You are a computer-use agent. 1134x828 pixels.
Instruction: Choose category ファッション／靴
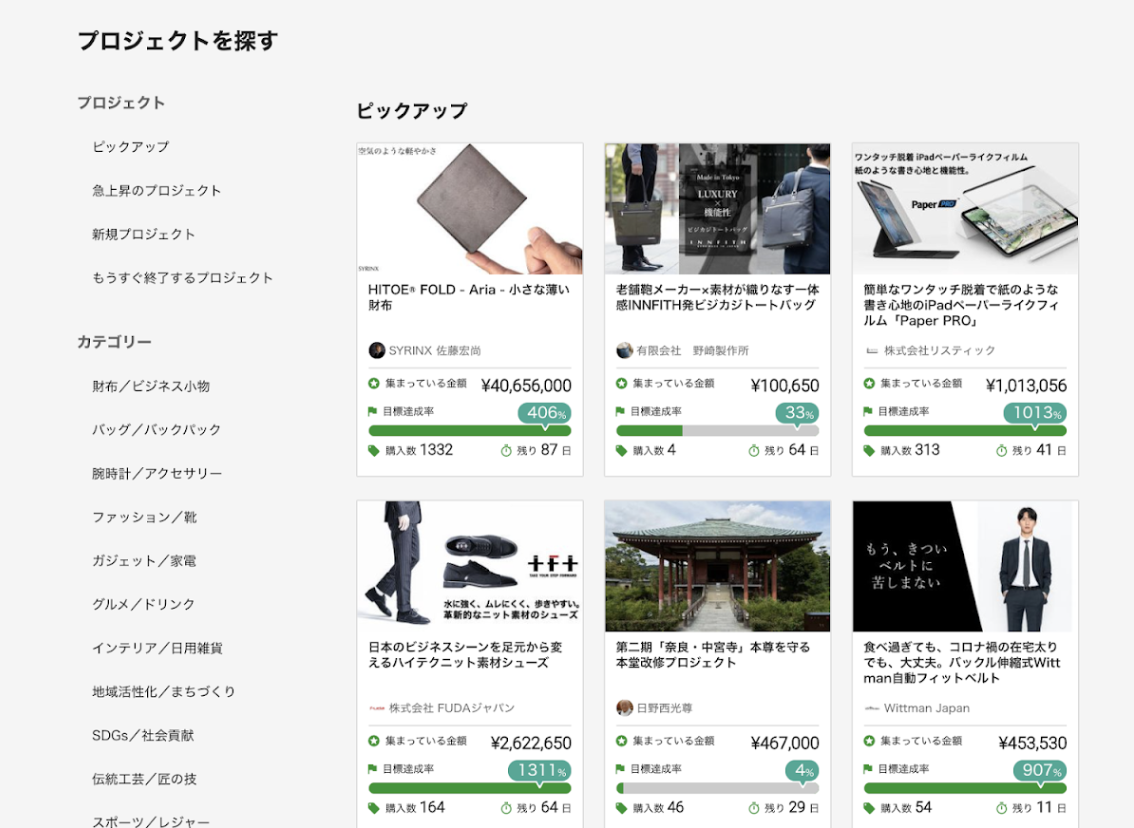(144, 517)
